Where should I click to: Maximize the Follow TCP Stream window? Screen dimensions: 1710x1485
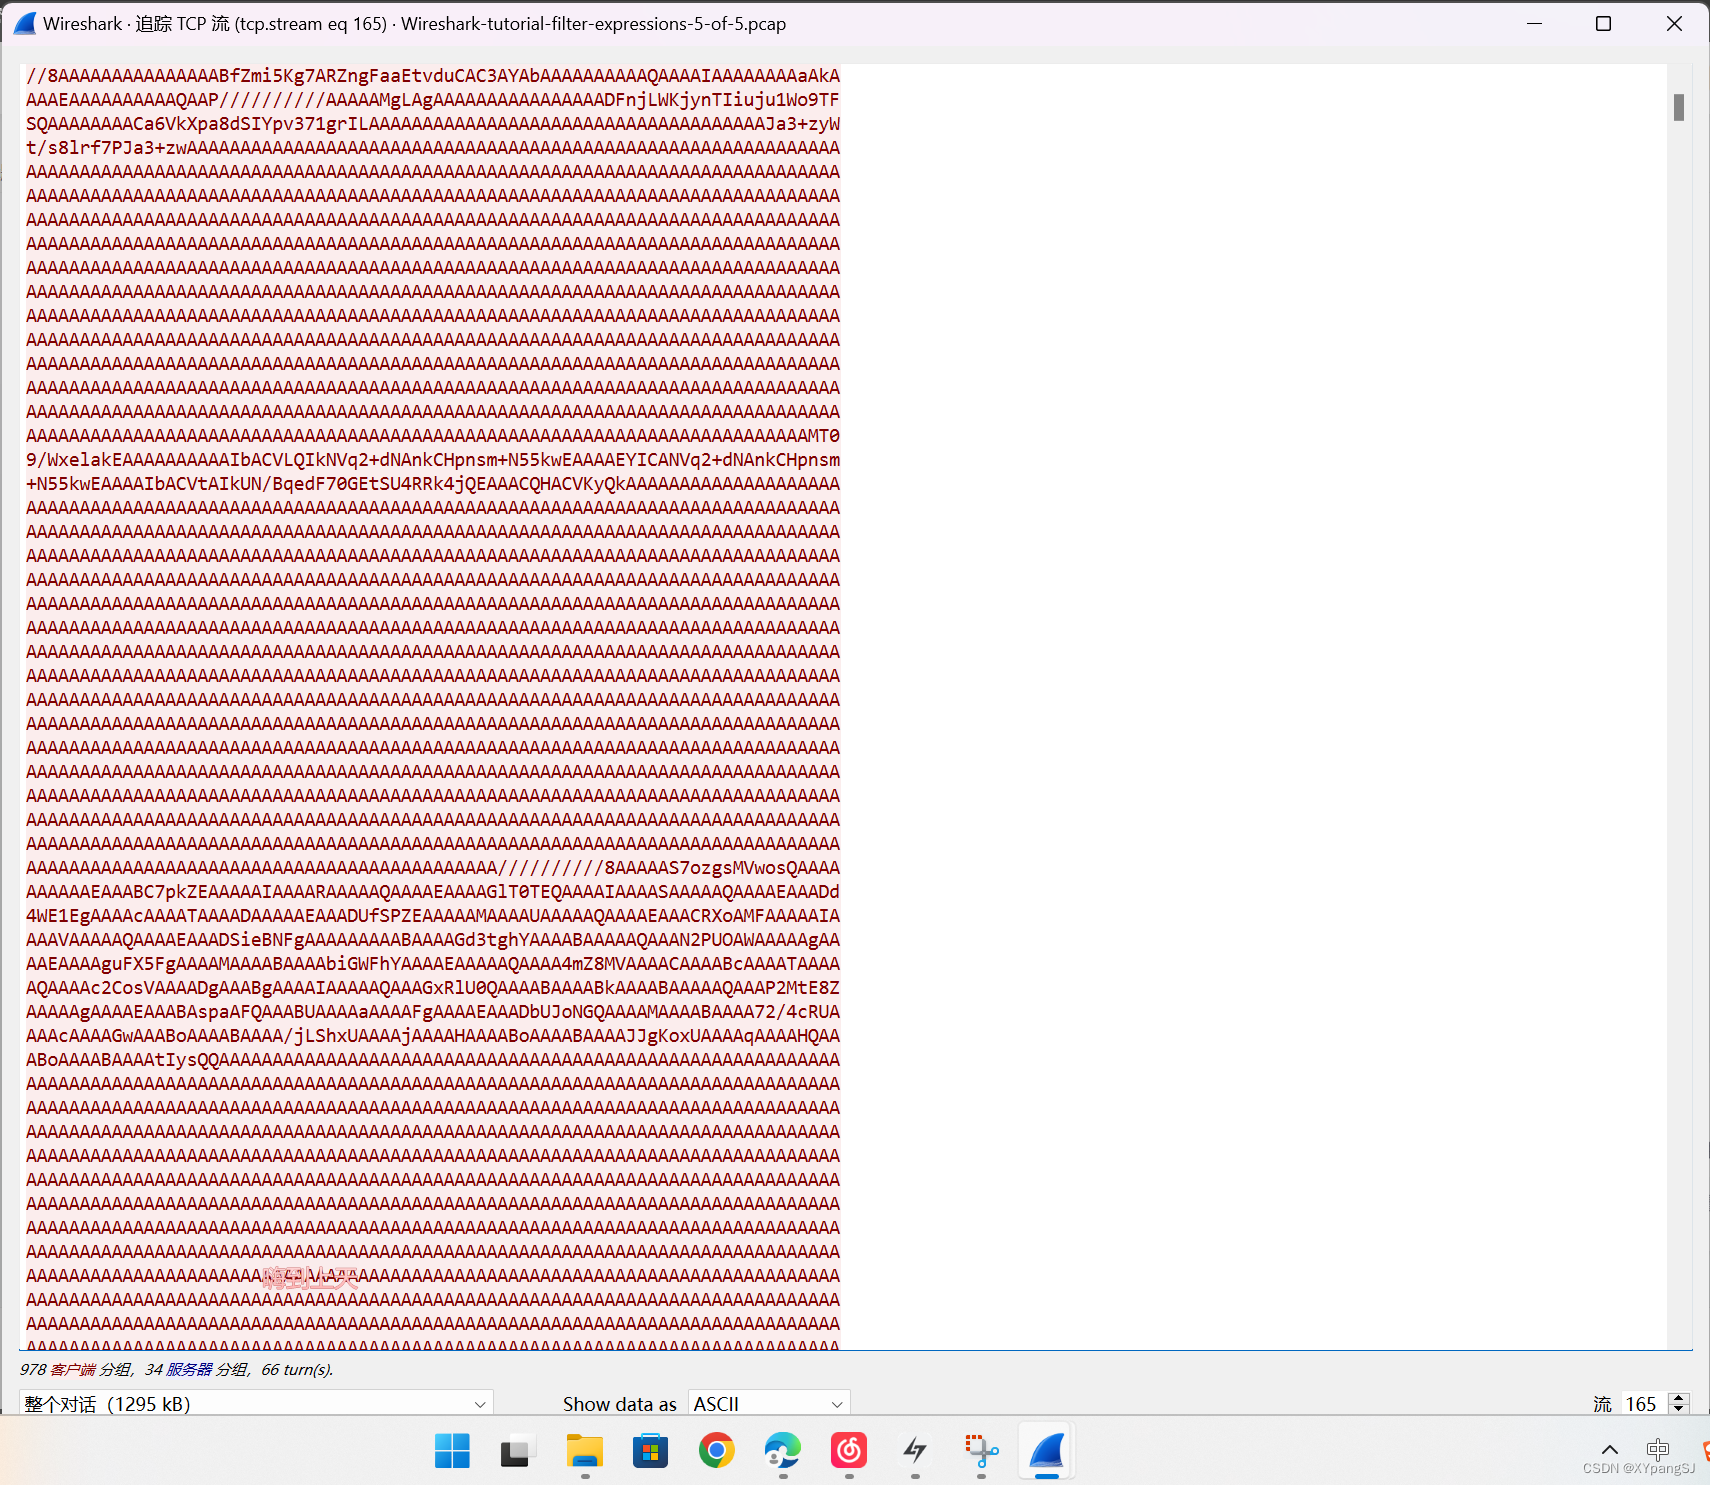pos(1603,23)
